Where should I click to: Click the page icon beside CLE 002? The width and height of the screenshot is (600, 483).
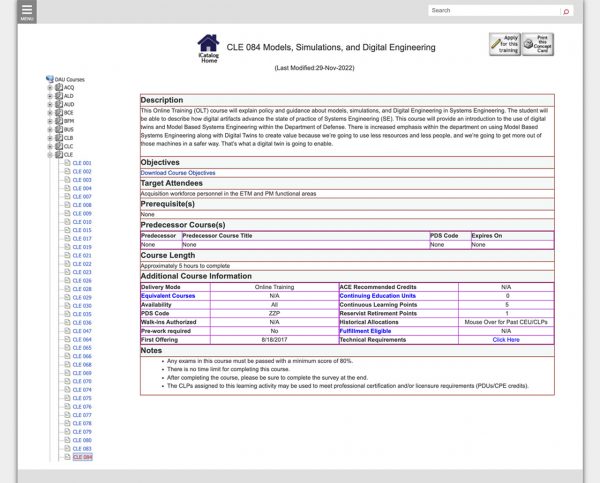[x=67, y=171]
